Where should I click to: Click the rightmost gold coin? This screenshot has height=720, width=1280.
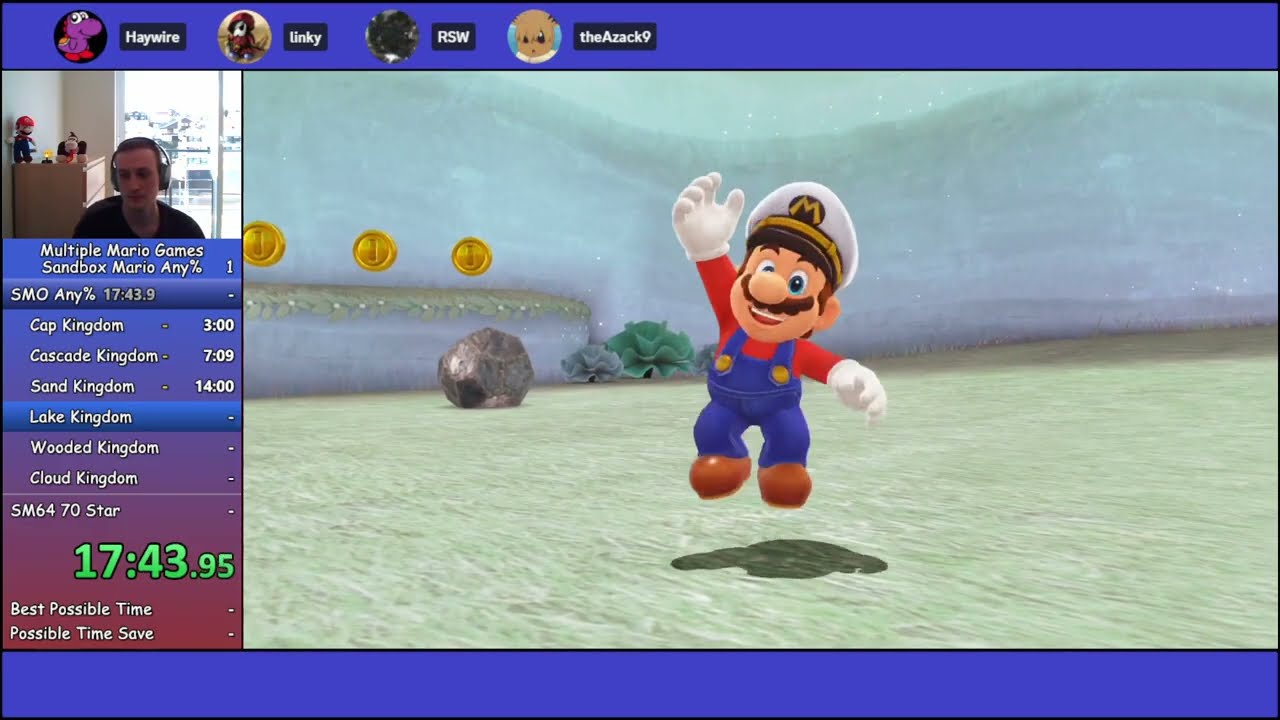pos(471,256)
